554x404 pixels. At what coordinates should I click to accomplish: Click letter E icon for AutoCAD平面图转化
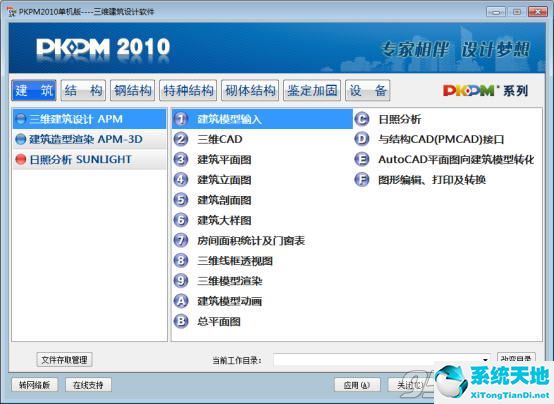coord(361,159)
